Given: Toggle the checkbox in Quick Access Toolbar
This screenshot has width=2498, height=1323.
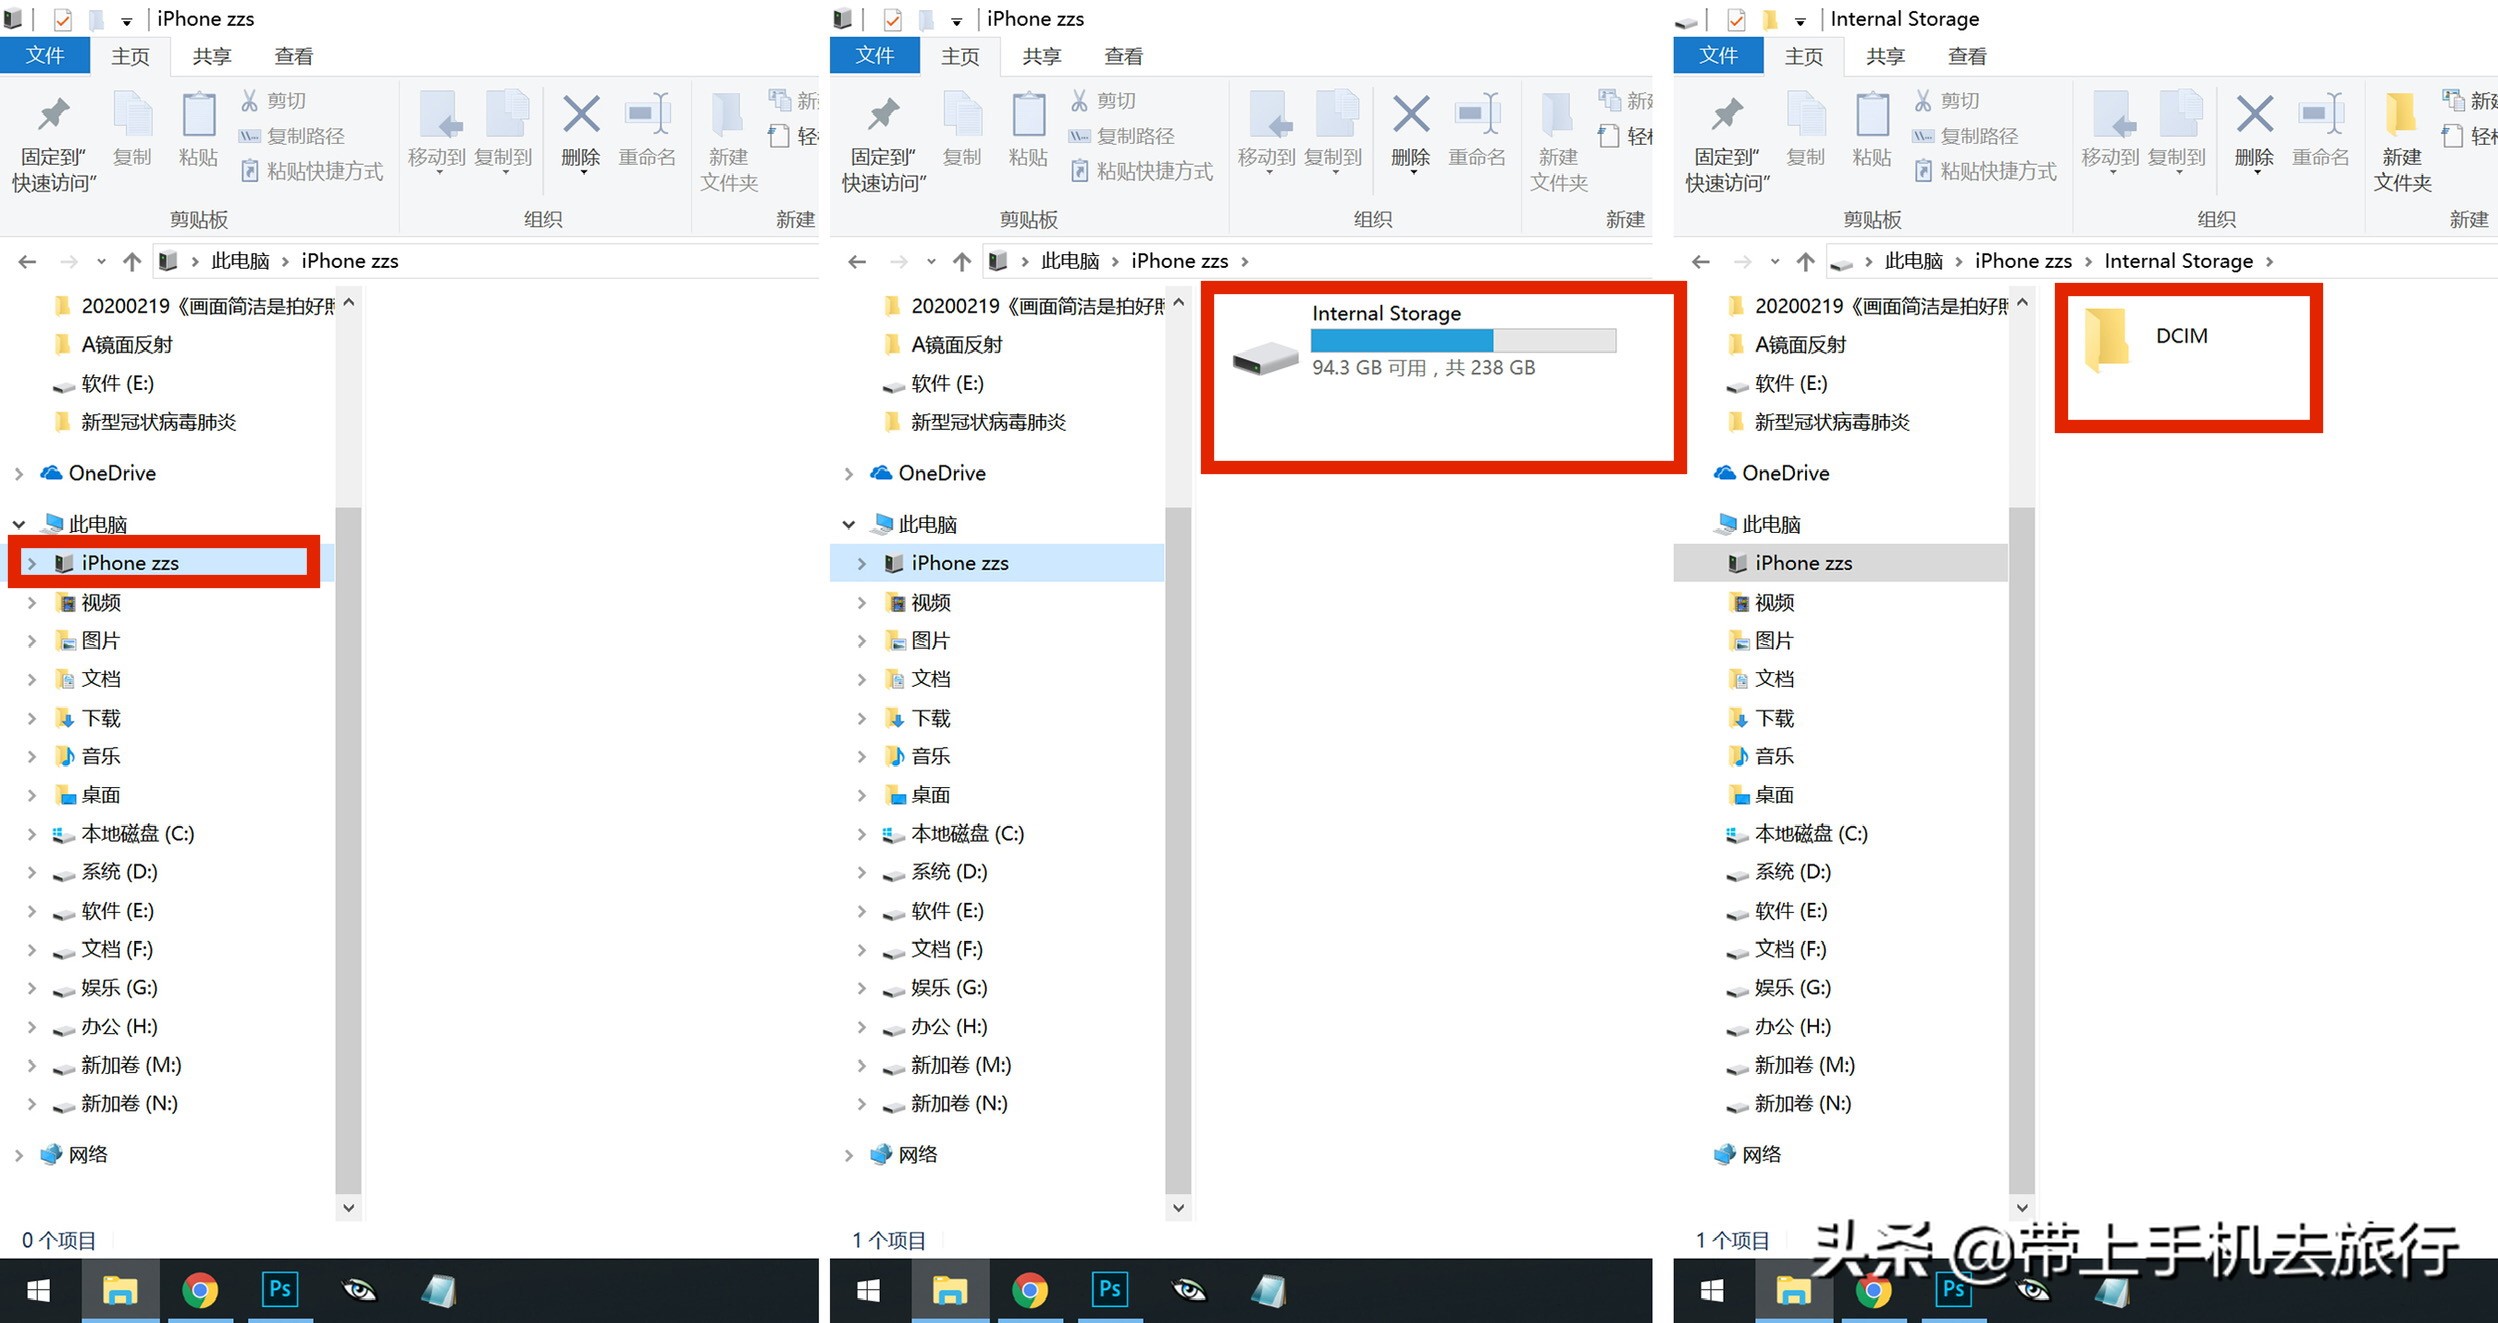Looking at the screenshot, I should 64,18.
